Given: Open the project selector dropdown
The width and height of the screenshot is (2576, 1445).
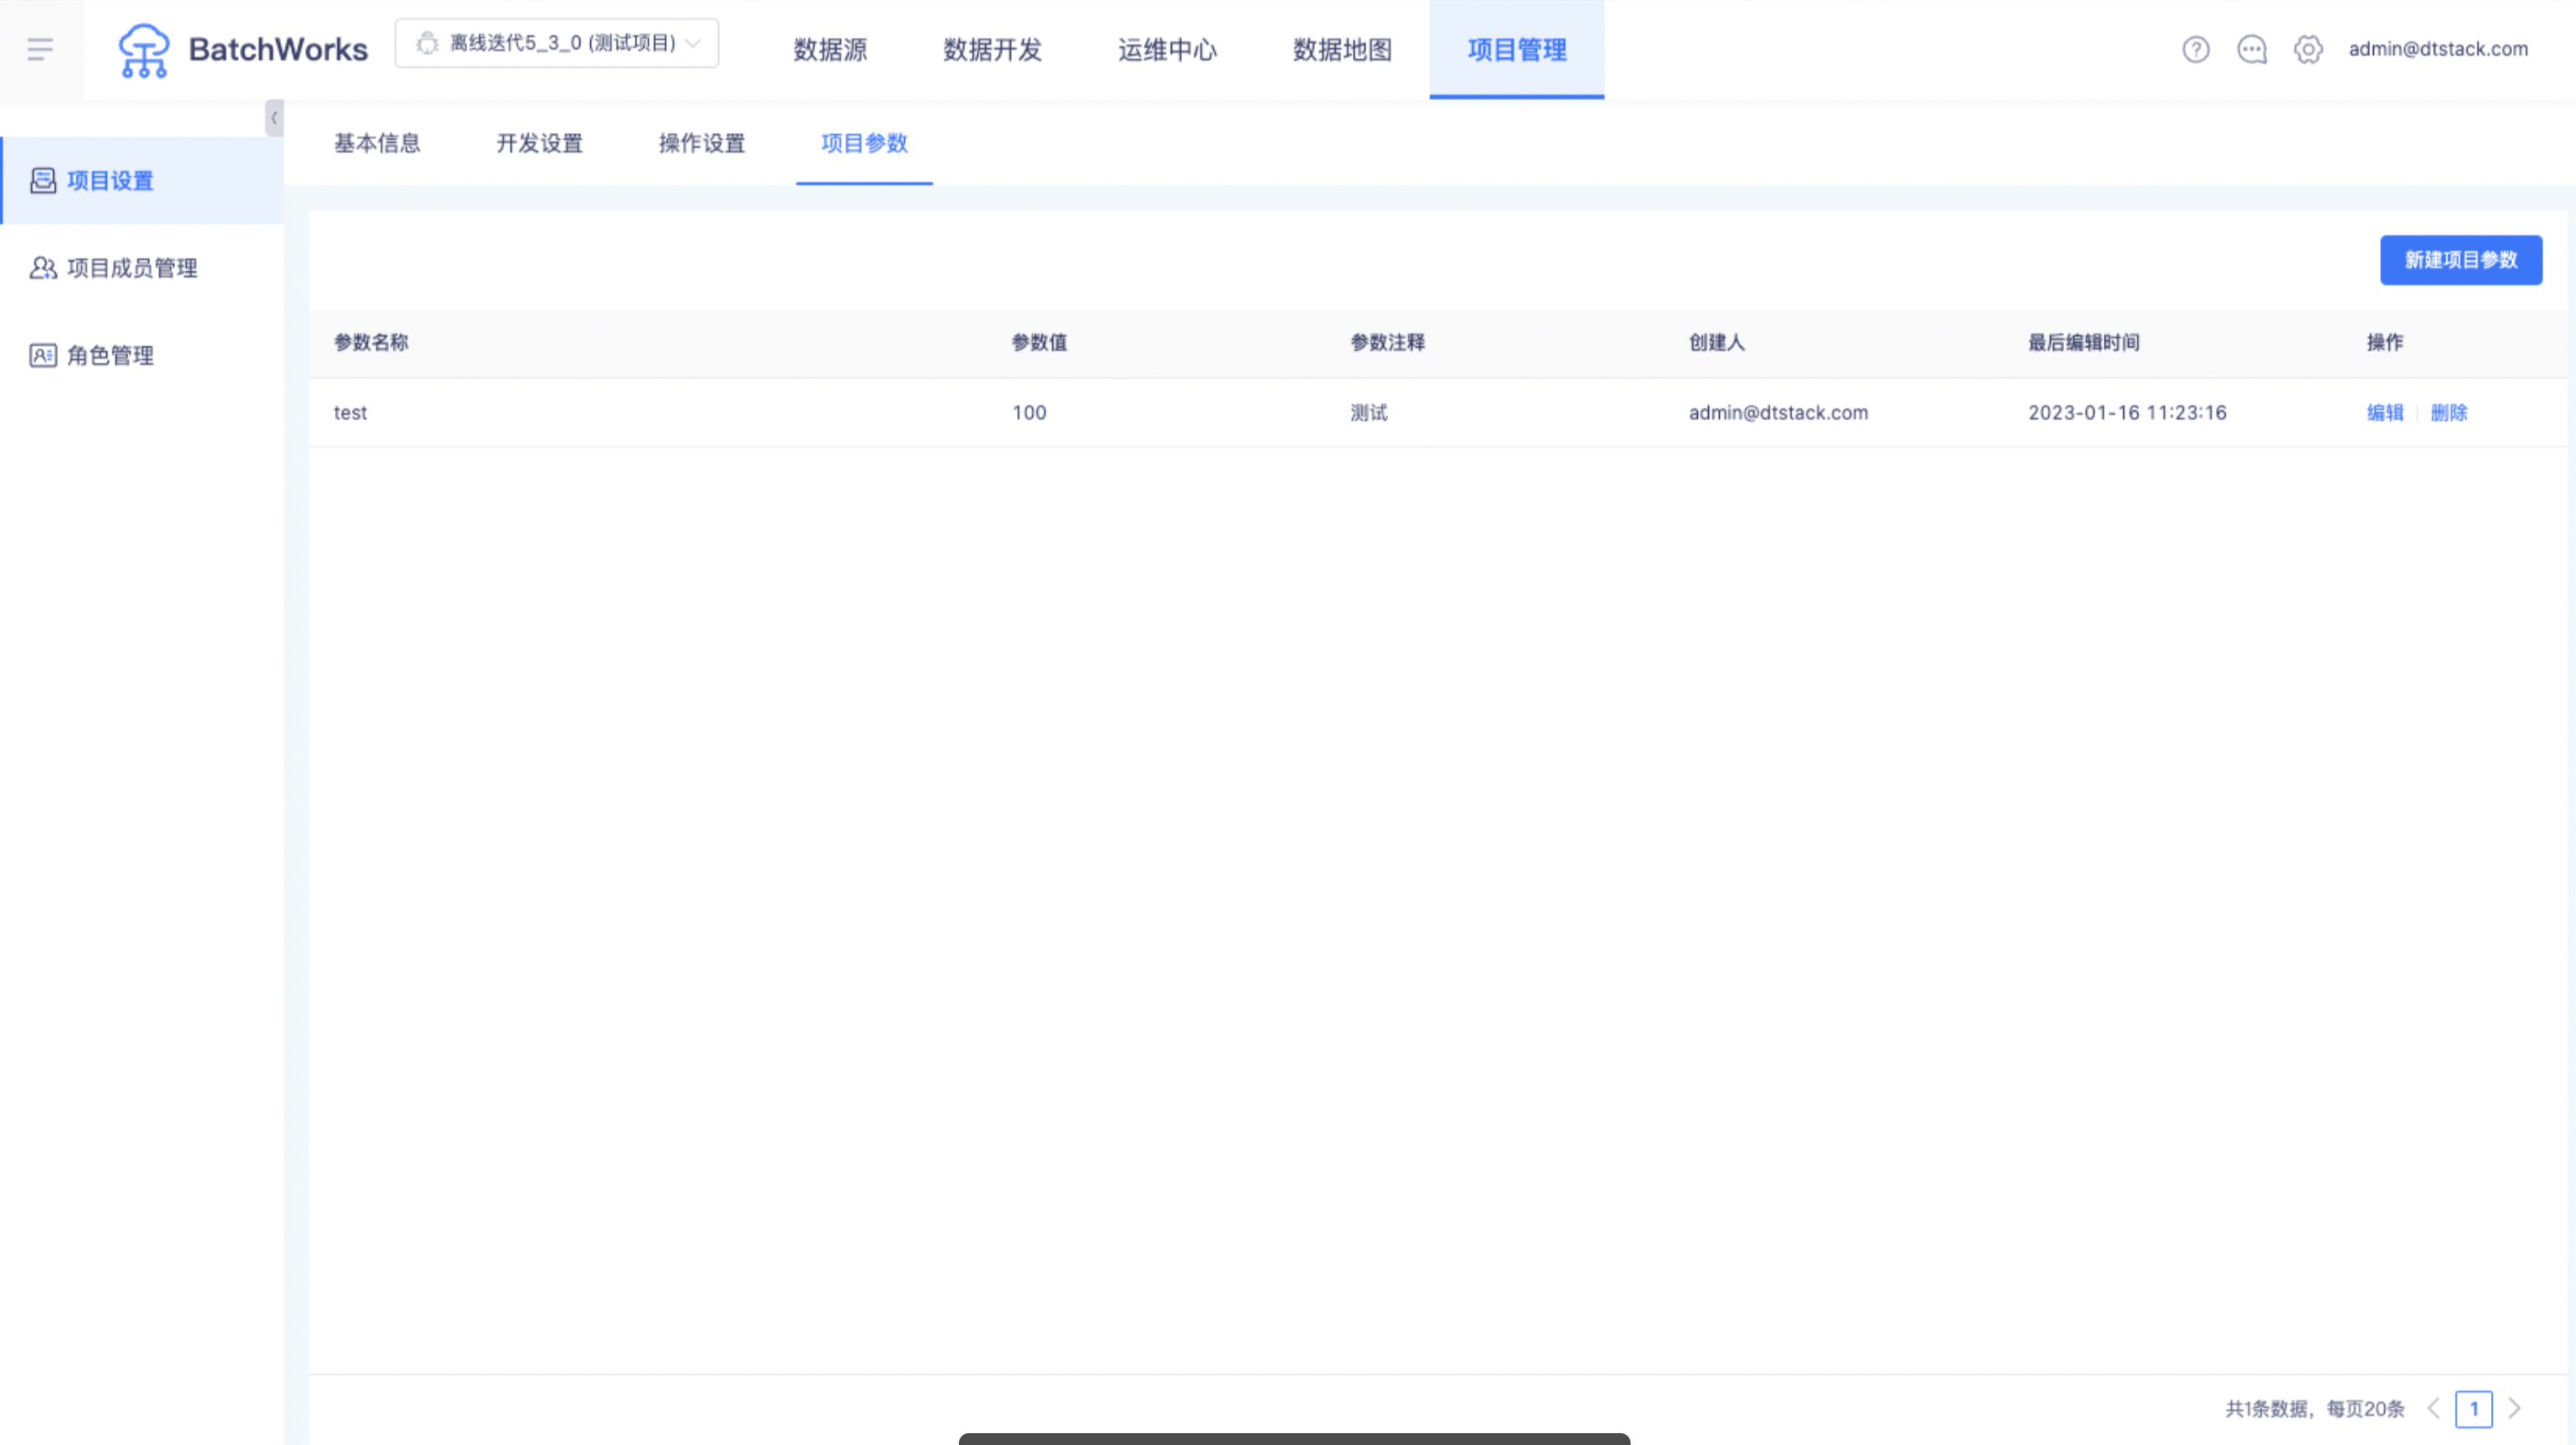Looking at the screenshot, I should pyautogui.click(x=557, y=43).
